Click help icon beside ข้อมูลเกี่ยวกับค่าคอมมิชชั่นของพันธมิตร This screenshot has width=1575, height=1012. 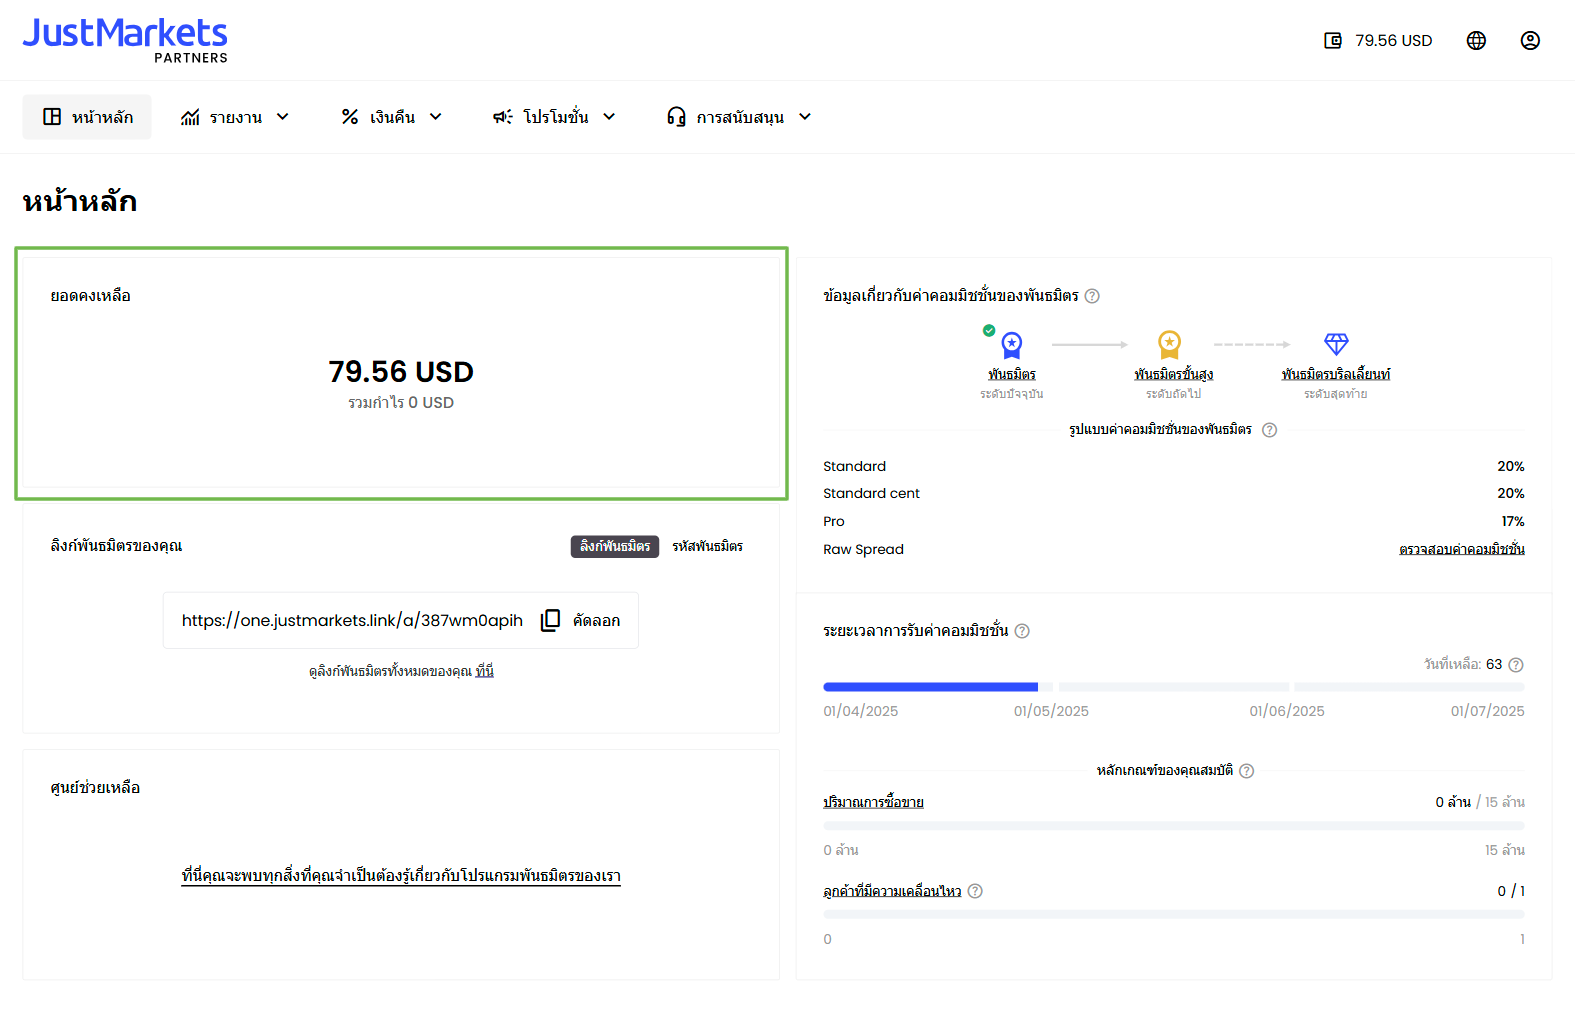pyautogui.click(x=1092, y=296)
